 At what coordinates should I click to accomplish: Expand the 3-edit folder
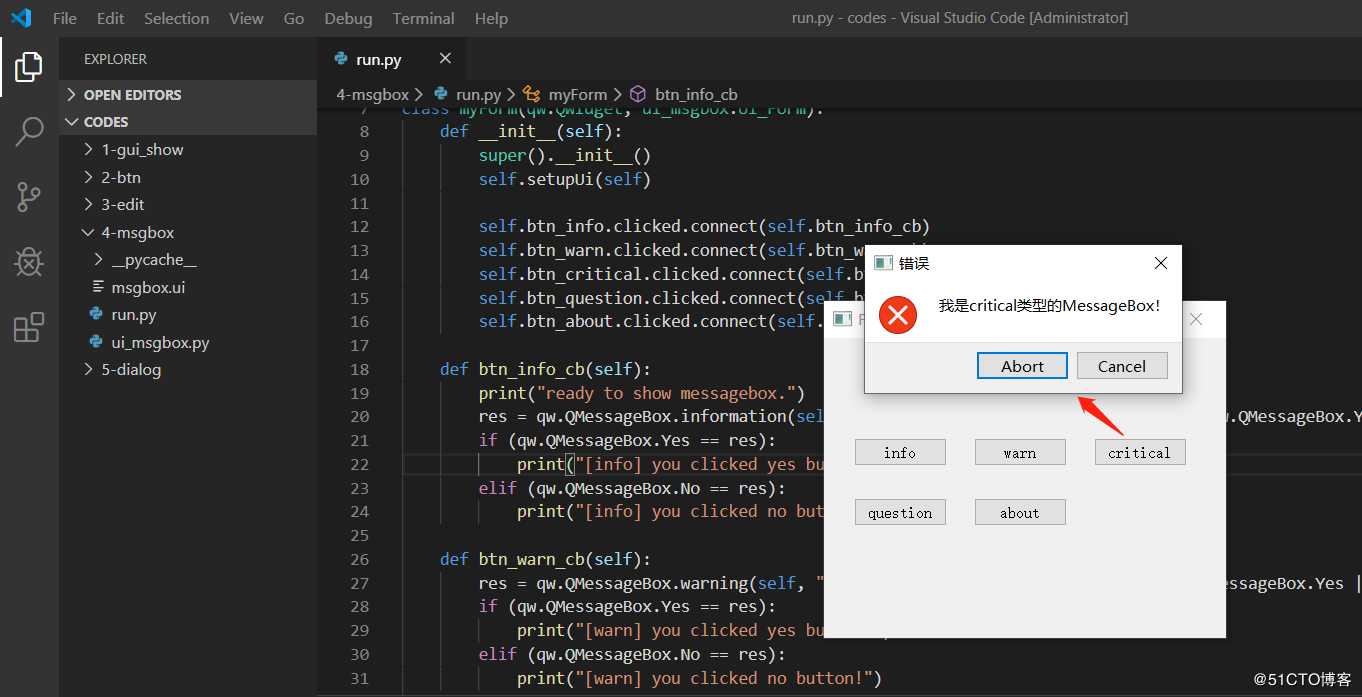[188, 204]
